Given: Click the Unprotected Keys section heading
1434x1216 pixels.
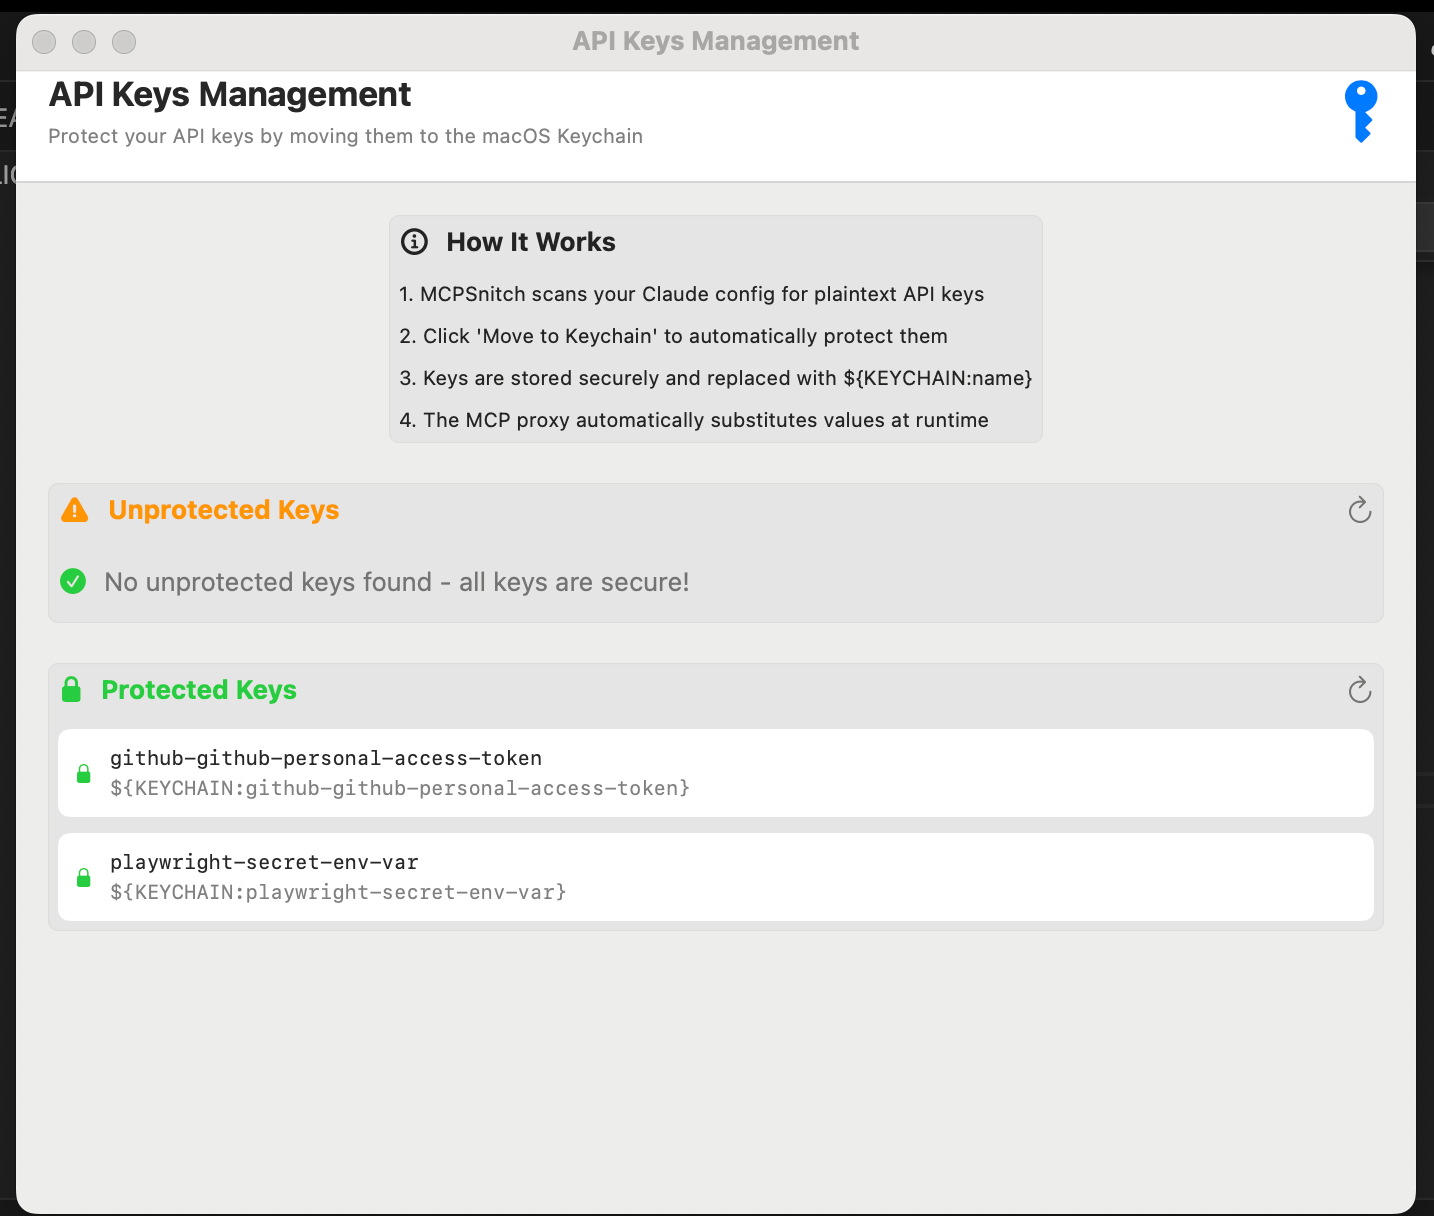Looking at the screenshot, I should click(224, 510).
